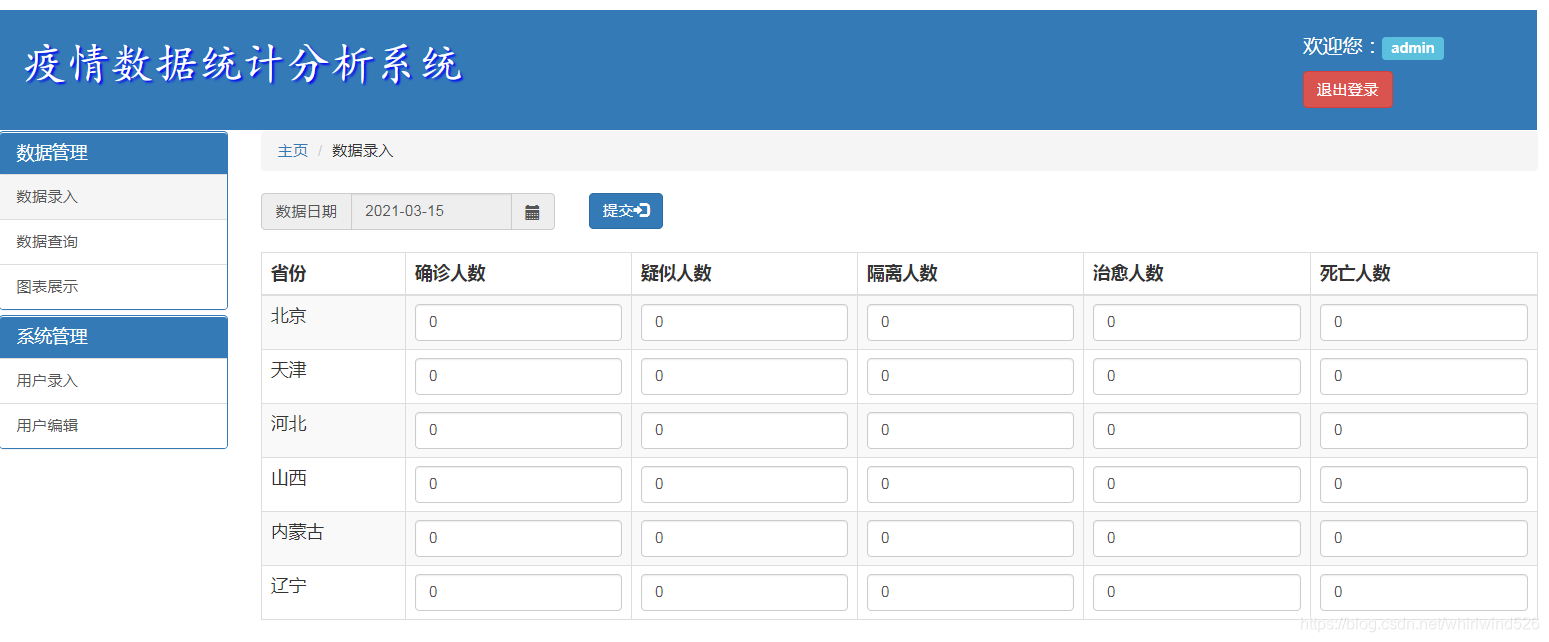This screenshot has height=642, width=1549.
Task: Focus 山西 疑似人数 input
Action: tap(744, 485)
